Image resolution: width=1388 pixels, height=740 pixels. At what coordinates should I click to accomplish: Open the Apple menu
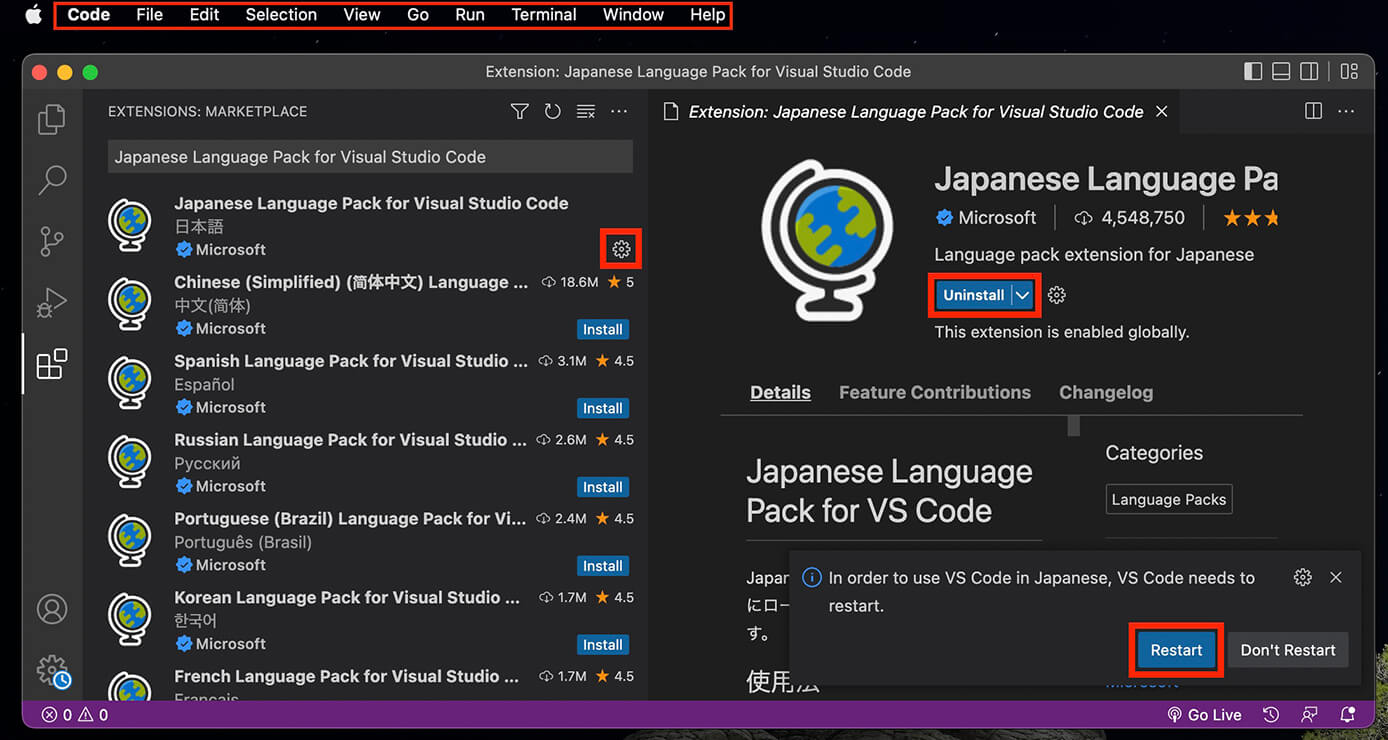coord(33,15)
